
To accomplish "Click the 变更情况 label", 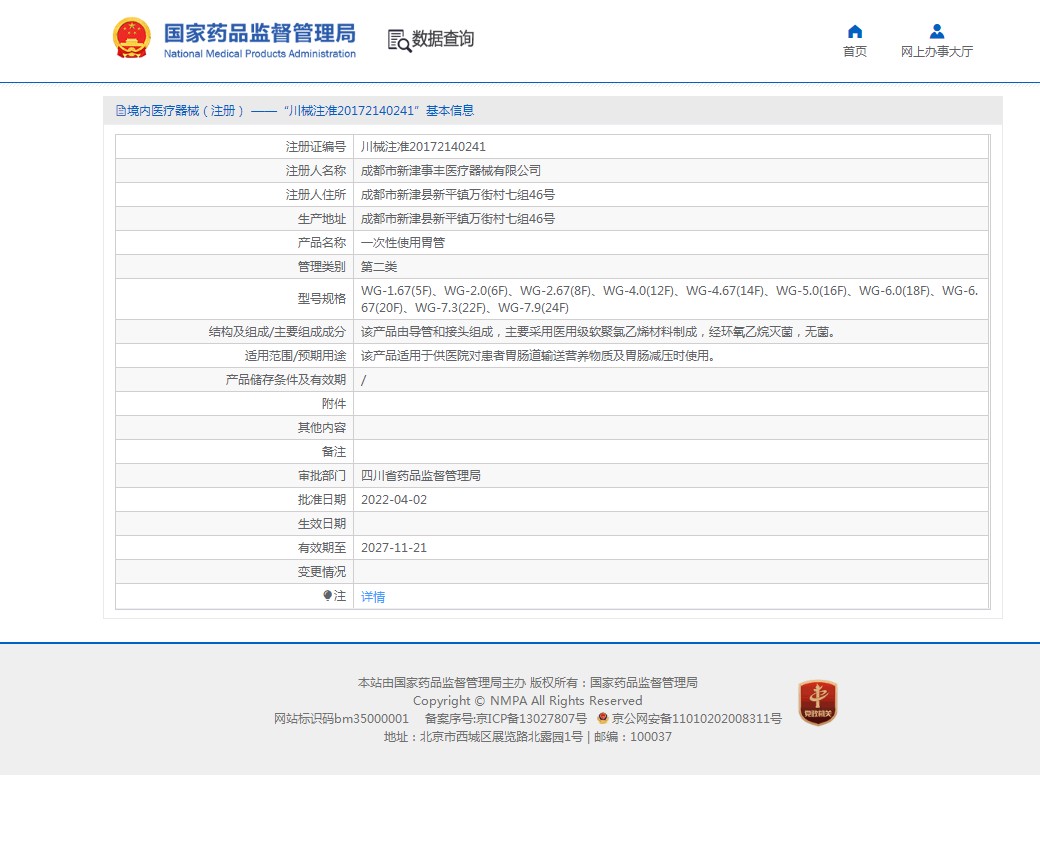I will point(322,572).
